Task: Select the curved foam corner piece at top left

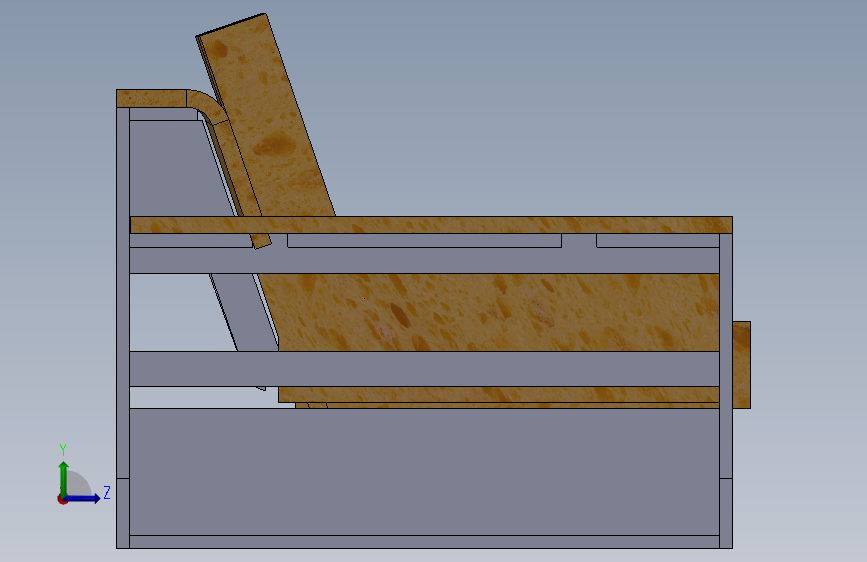Action: click(x=210, y=105)
